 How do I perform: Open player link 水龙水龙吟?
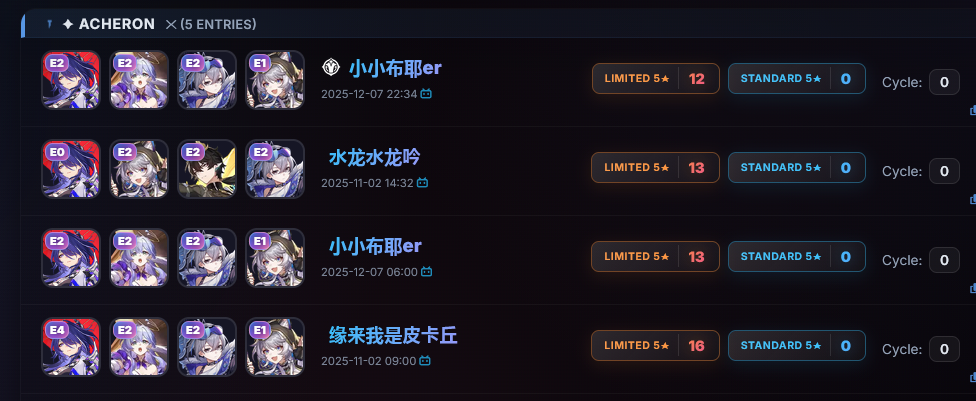click(375, 157)
